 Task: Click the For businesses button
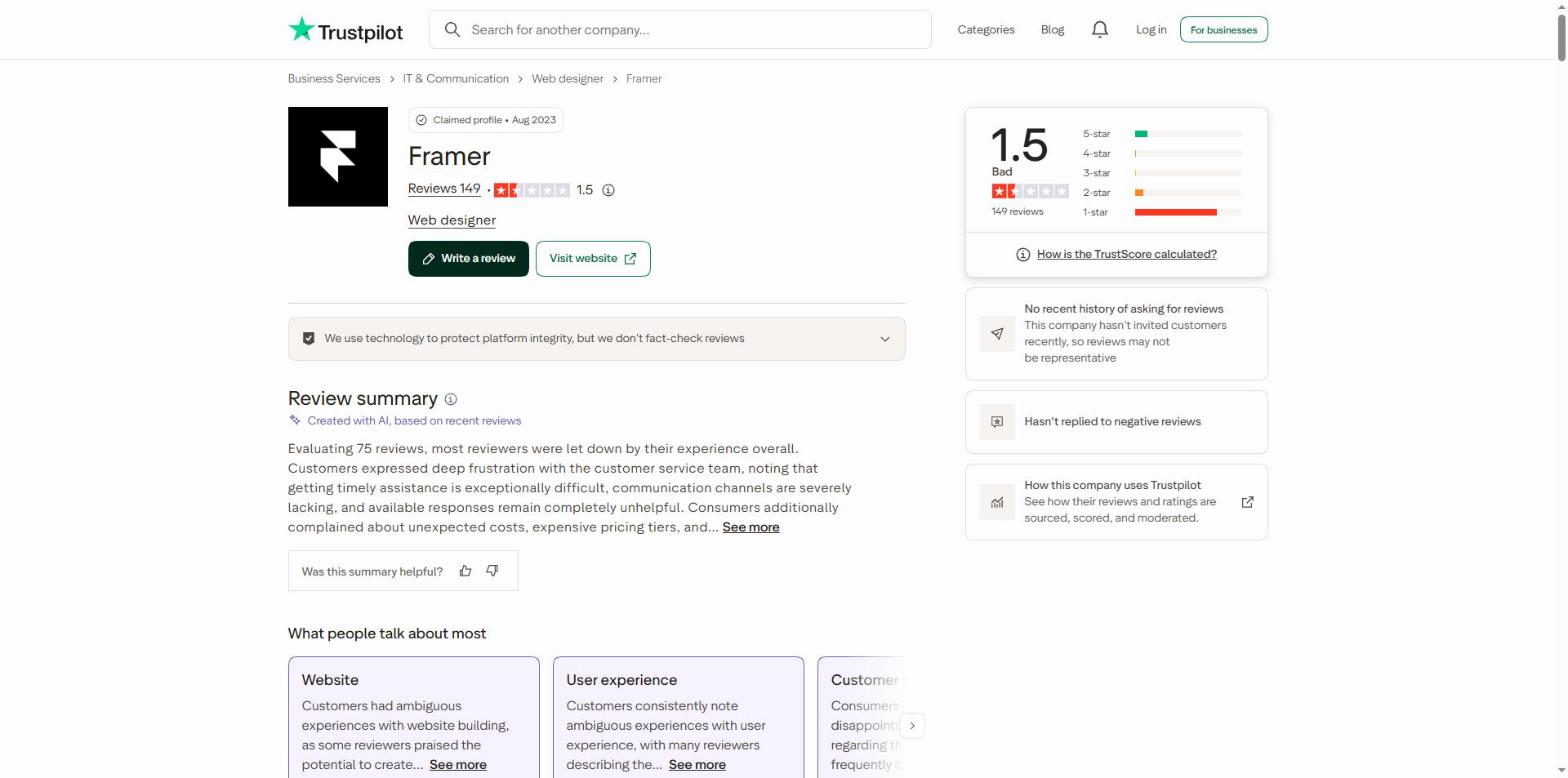(1224, 30)
